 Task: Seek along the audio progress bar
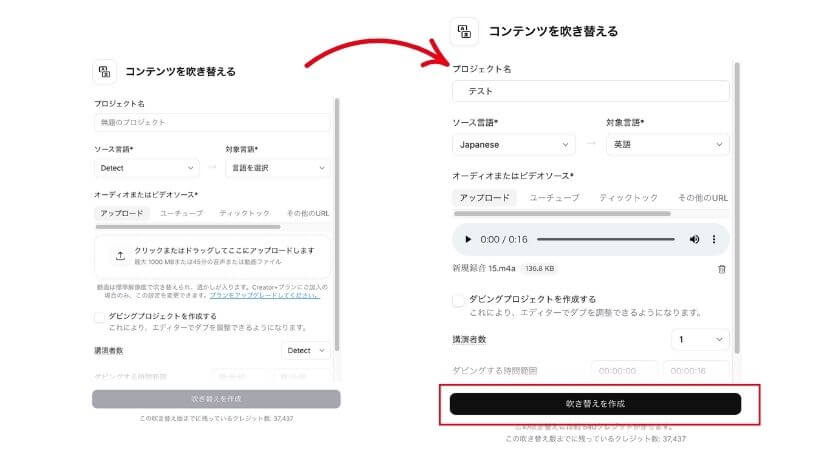(606, 239)
